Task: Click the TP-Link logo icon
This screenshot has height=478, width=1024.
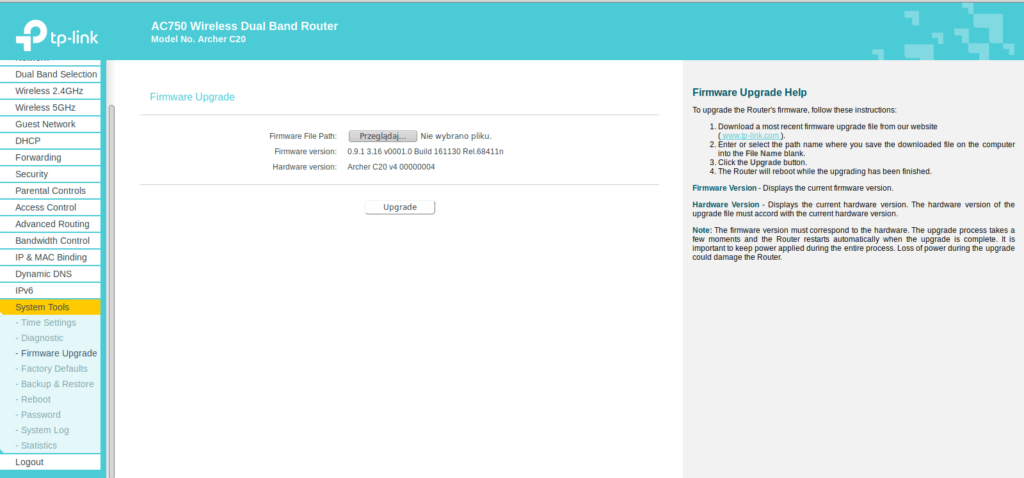Action: coord(28,39)
